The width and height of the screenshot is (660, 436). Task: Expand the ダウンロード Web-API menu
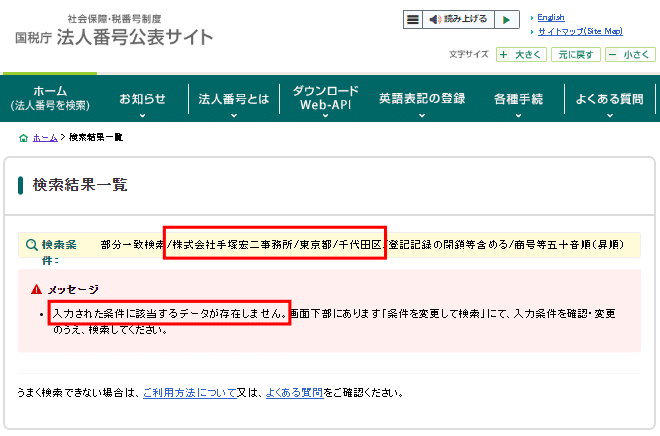325,101
